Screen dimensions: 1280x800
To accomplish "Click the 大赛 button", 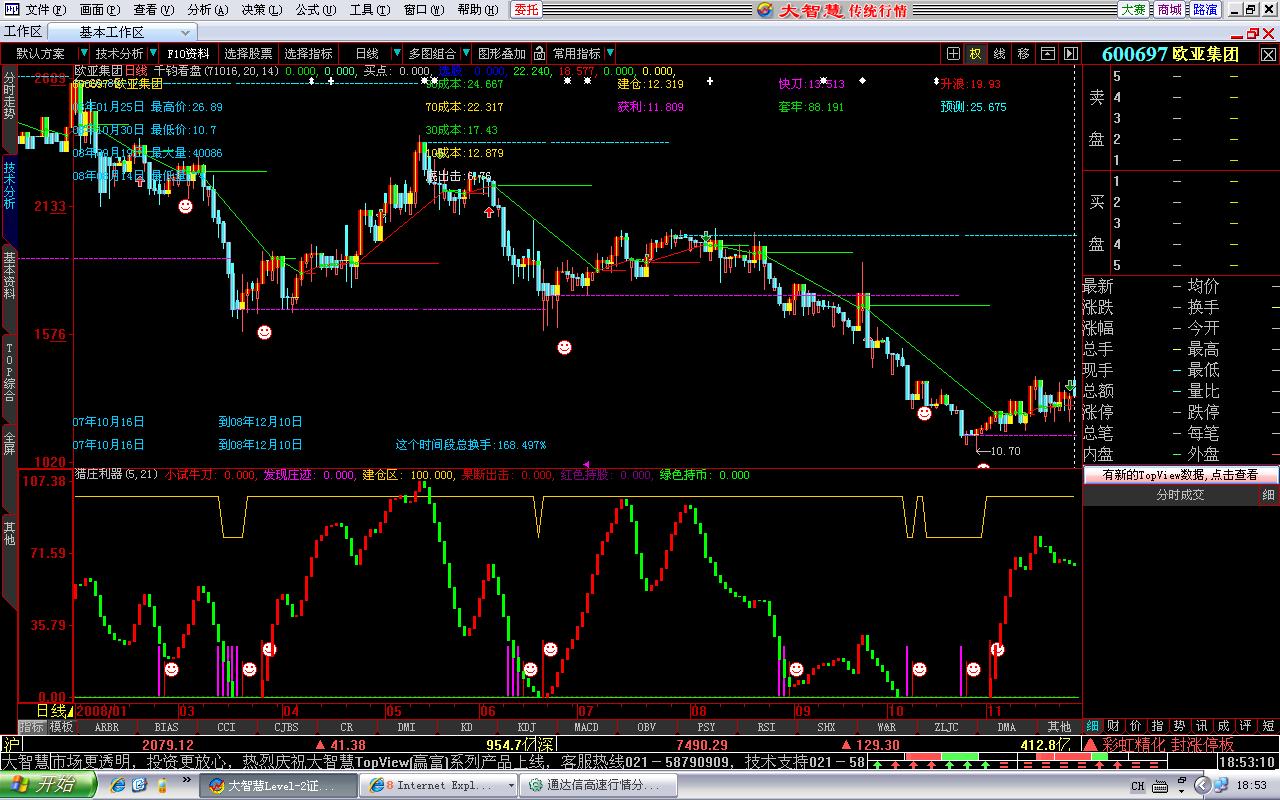I will pos(1133,9).
